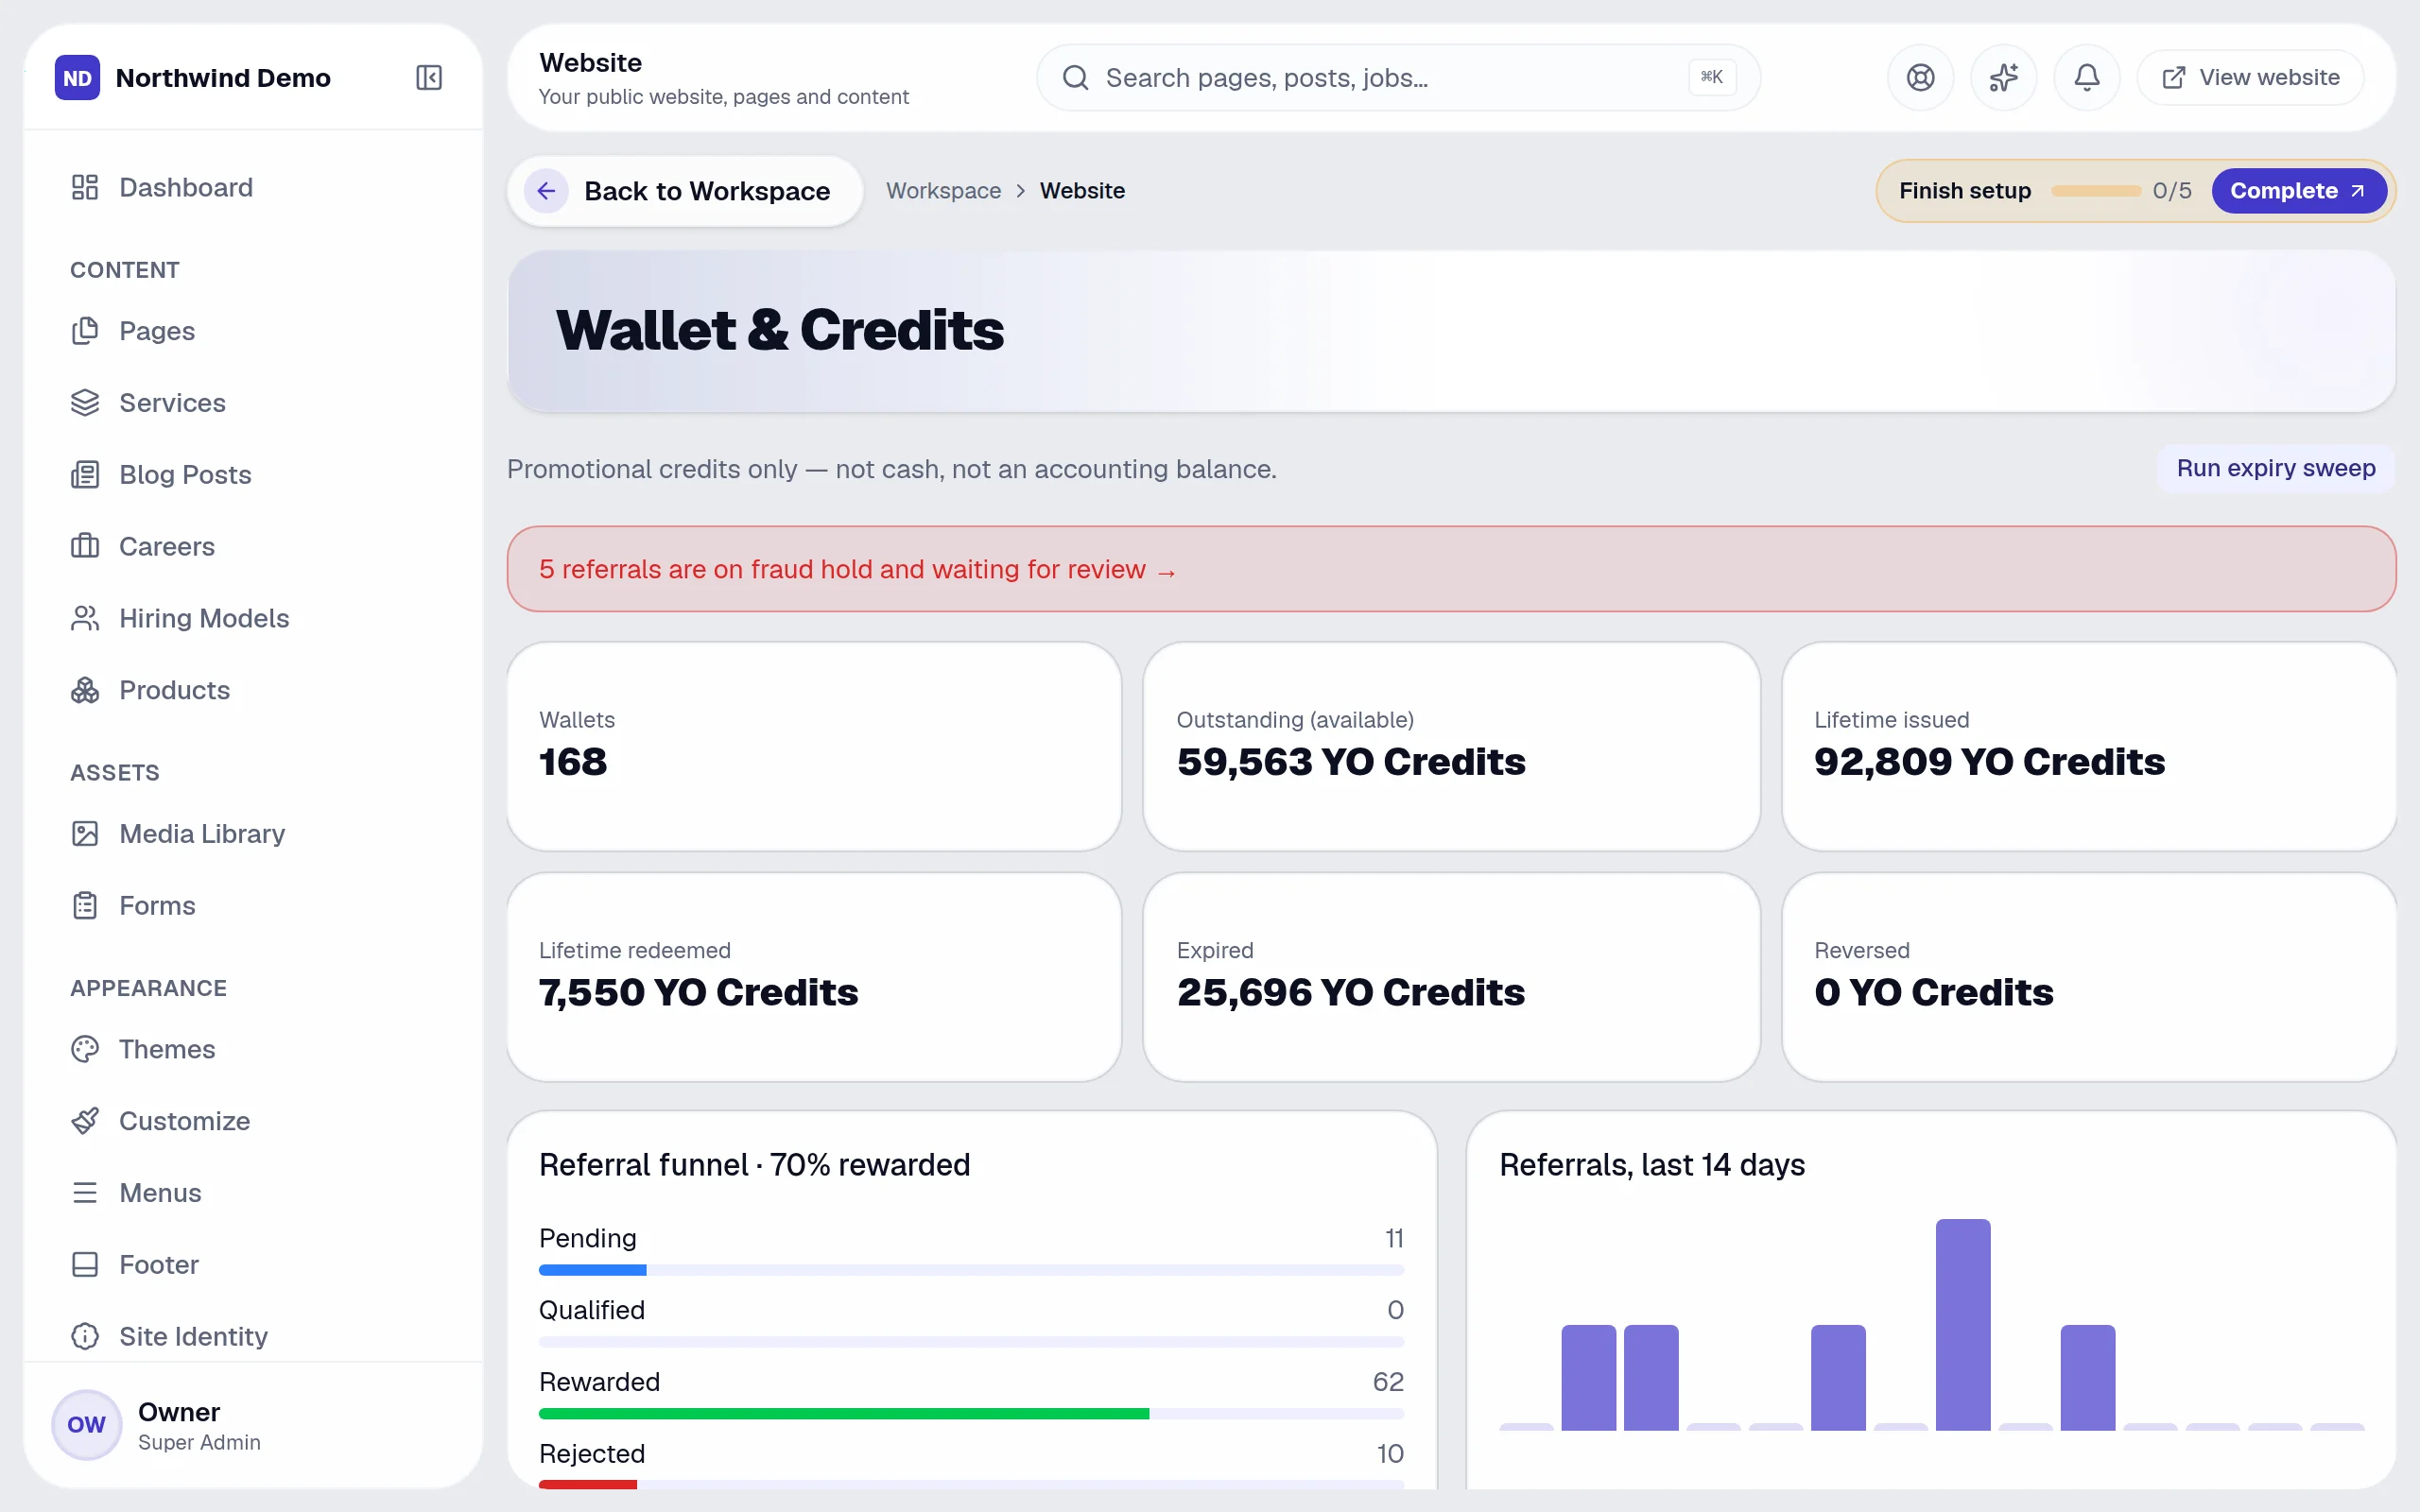
Task: Click the Complete setup button
Action: click(2298, 190)
